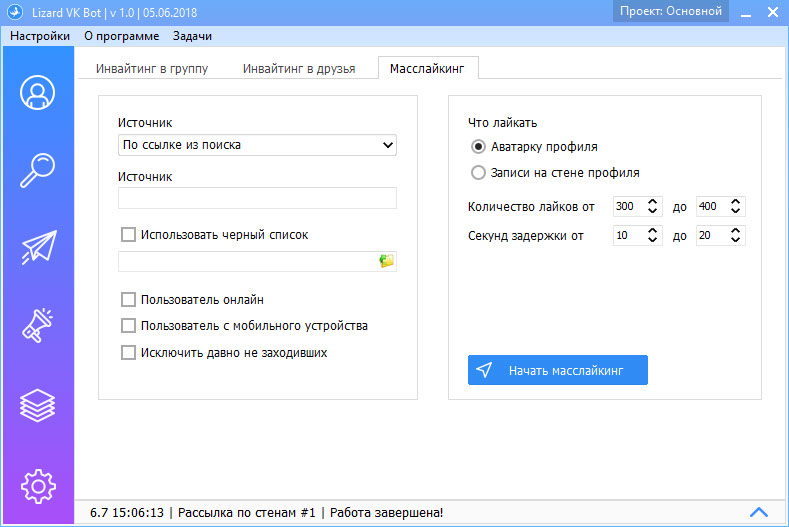Toggle 'Исключить давно не заходивших' checkbox
Image resolution: width=789 pixels, height=527 pixels.
tap(128, 353)
